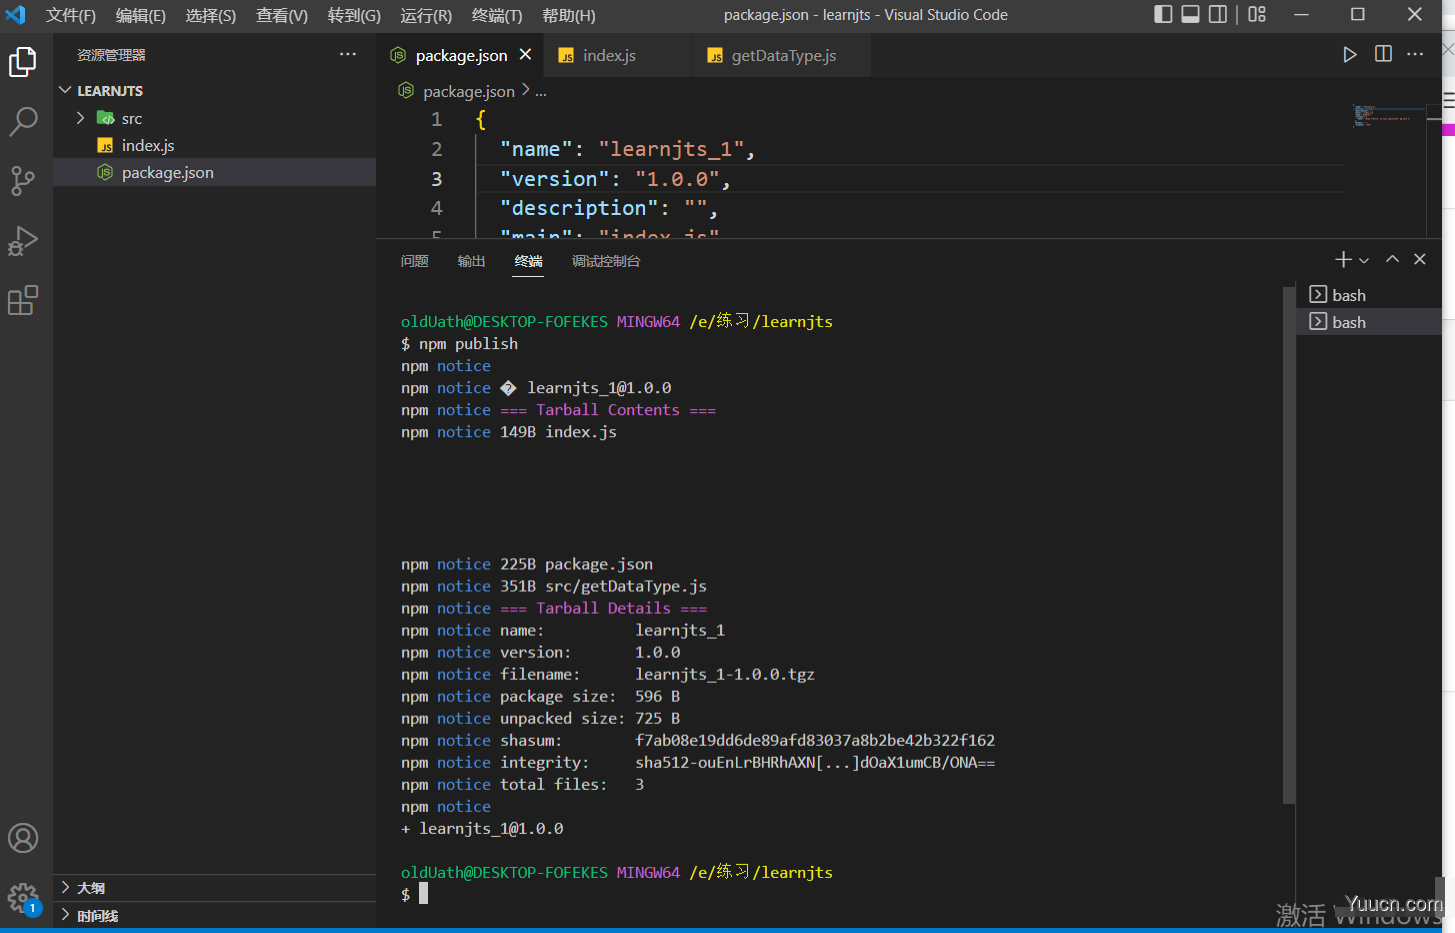The image size is (1455, 933).
Task: Close the package.json editor tab
Action: (525, 54)
